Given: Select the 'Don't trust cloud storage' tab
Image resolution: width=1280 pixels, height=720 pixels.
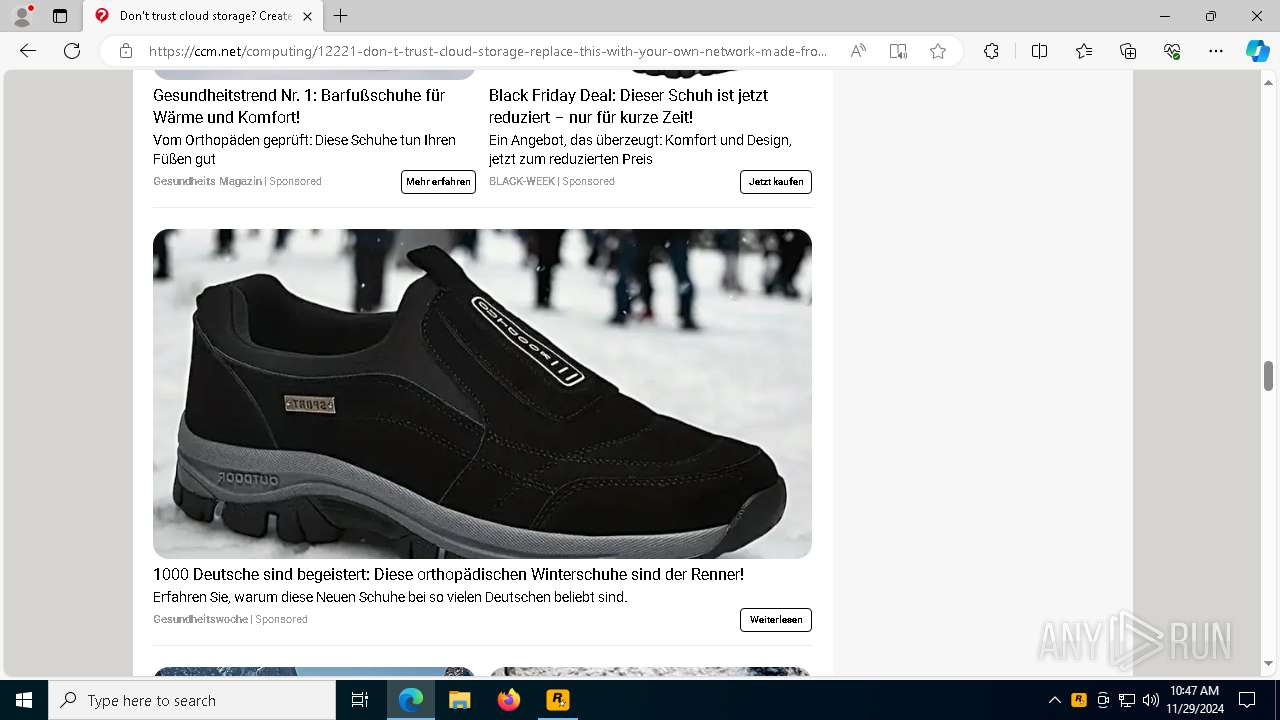Looking at the screenshot, I should [203, 16].
